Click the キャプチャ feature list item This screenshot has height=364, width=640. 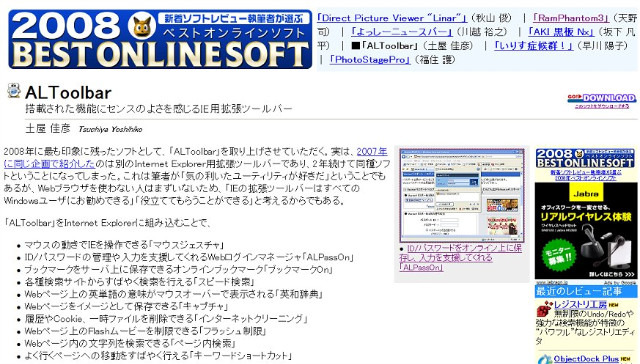point(126,306)
